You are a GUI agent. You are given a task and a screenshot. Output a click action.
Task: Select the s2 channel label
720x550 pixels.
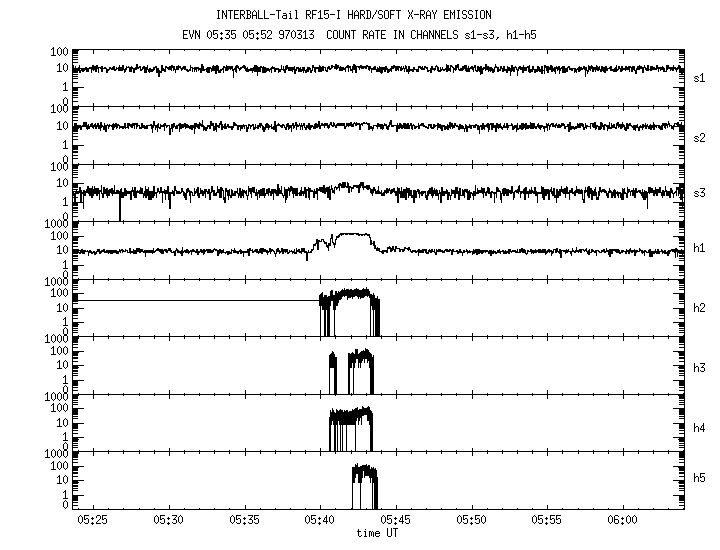pyautogui.click(x=700, y=136)
